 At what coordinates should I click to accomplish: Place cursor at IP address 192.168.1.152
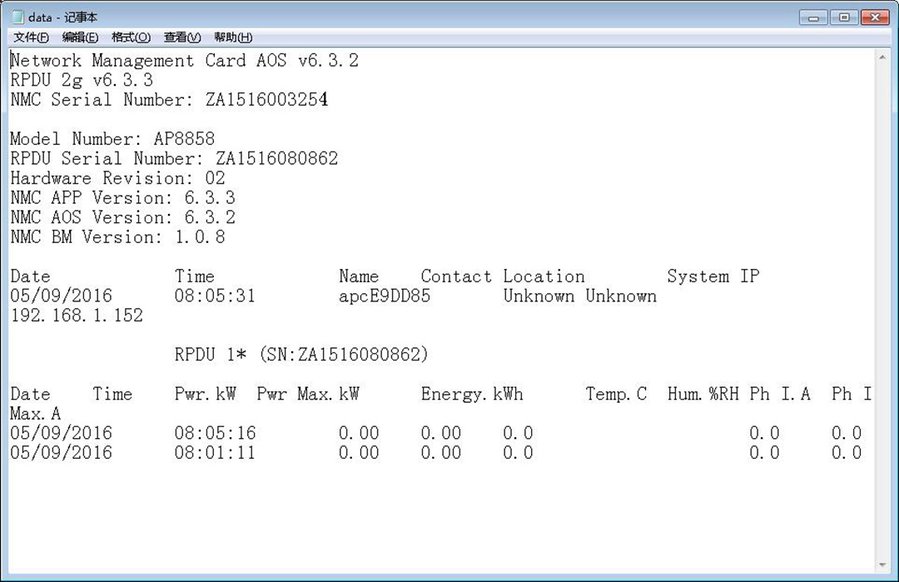[x=76, y=316]
